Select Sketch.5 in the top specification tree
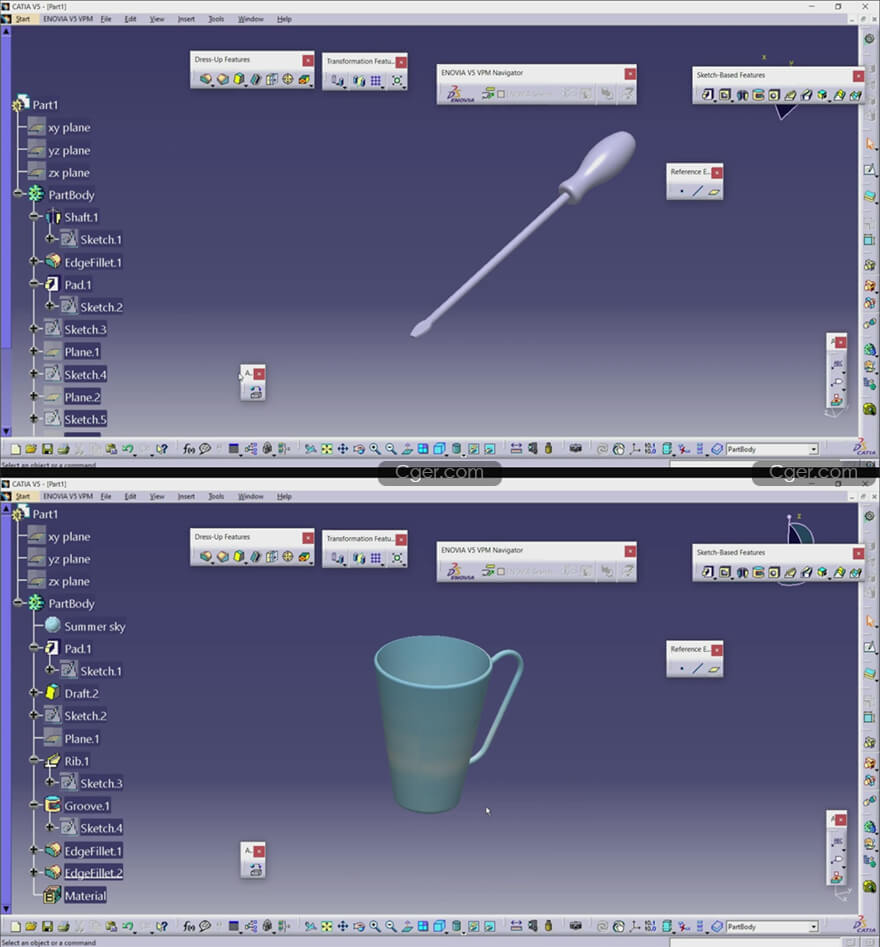 coord(85,420)
